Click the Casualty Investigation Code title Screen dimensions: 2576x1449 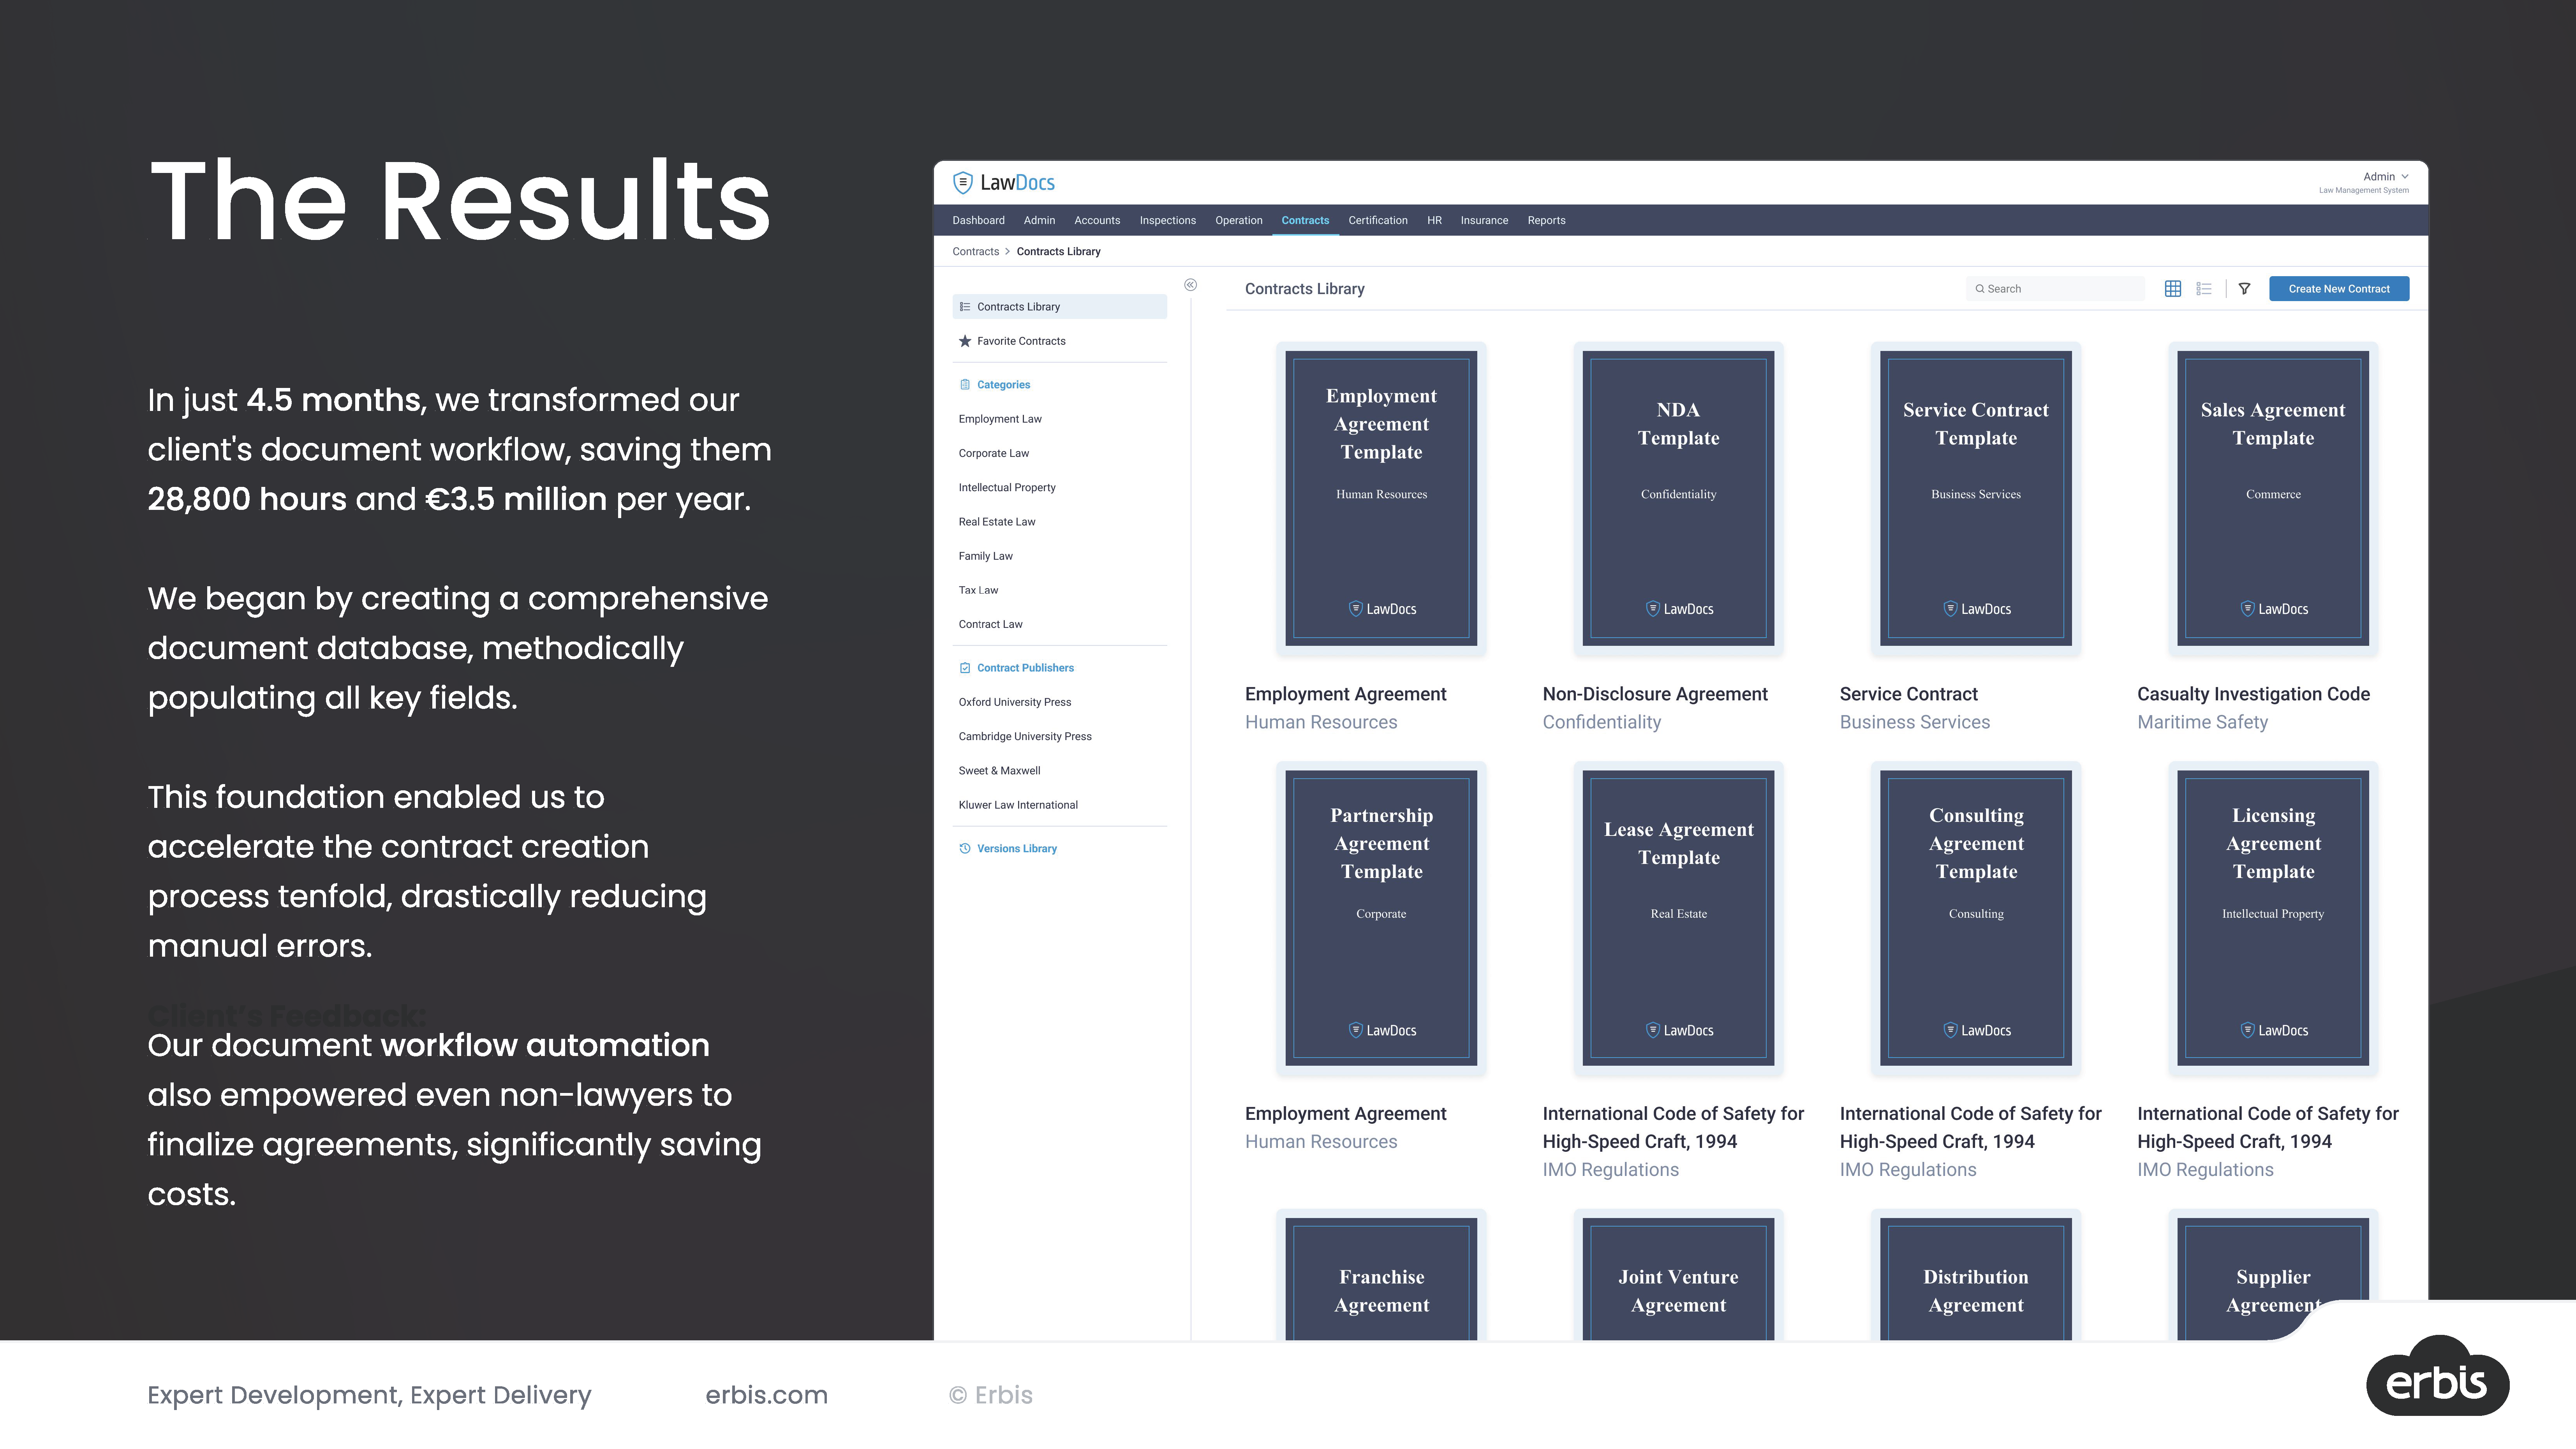click(x=2253, y=694)
